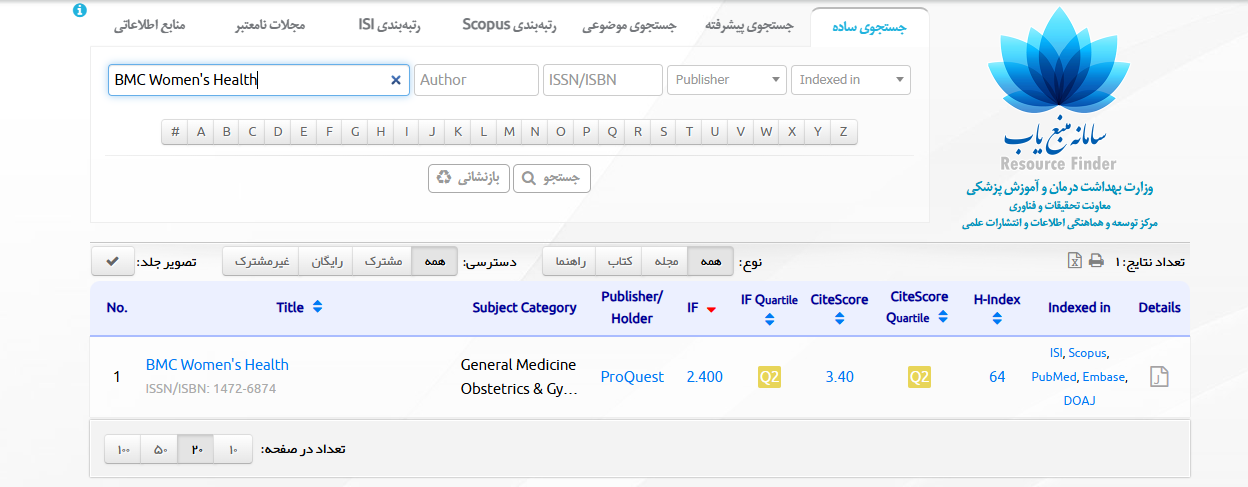Sort by H-Index using its arrows

tap(996, 319)
